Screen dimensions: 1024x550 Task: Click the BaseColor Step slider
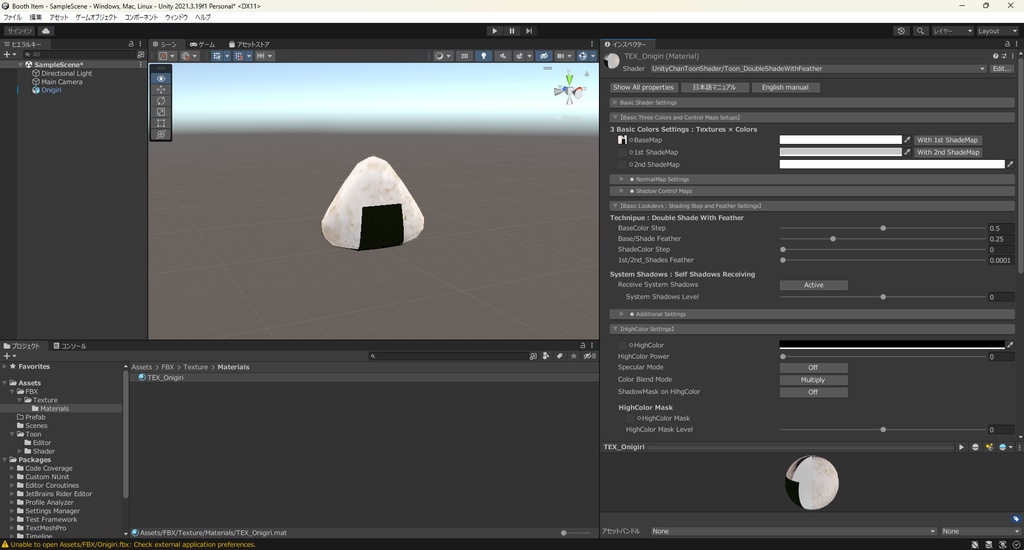[882, 229]
